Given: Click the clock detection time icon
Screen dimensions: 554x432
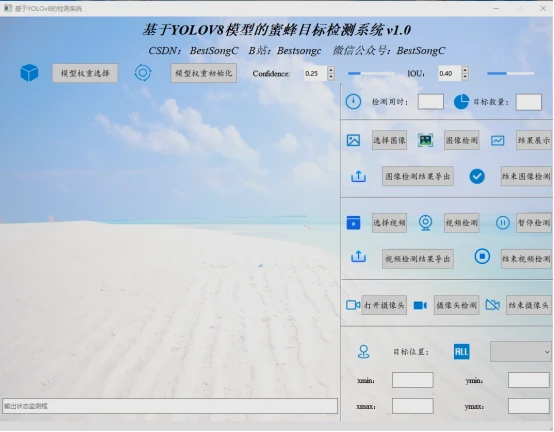Looking at the screenshot, I should click(x=353, y=102).
